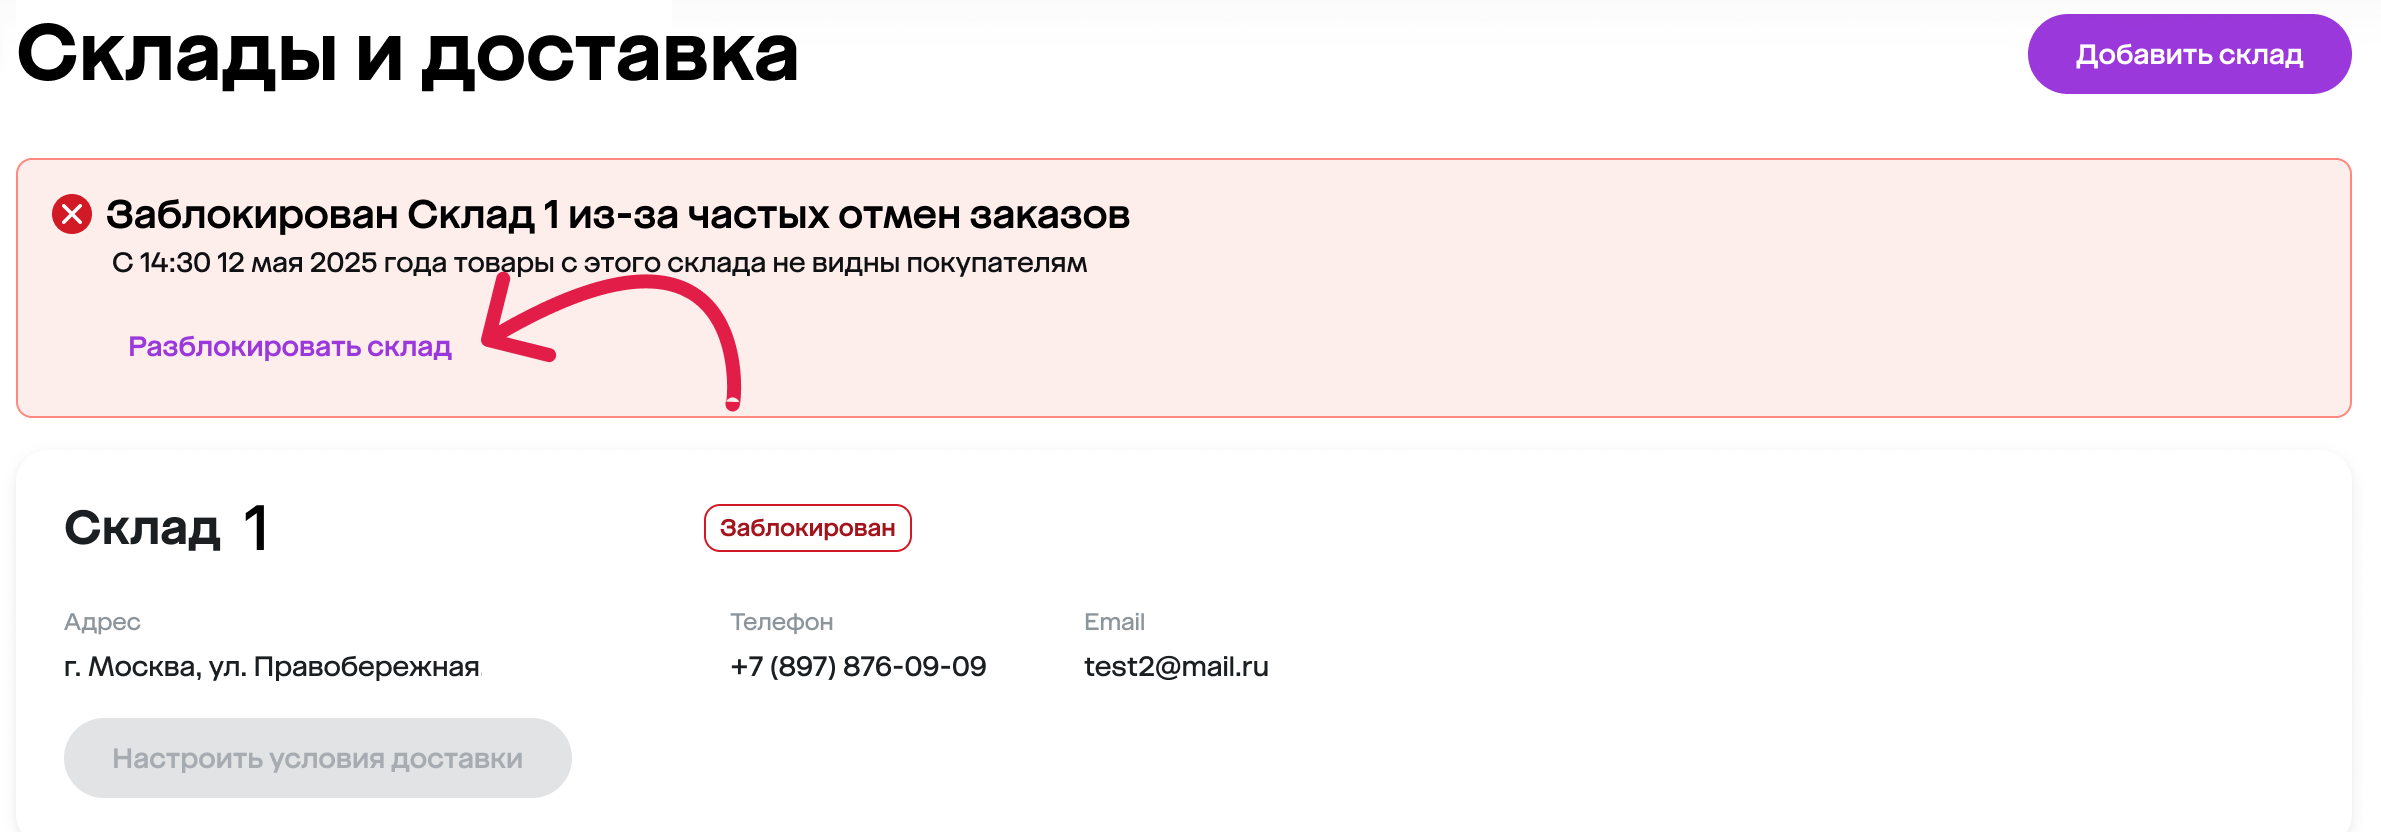
Task: Select the Moscow Правобережная address text
Action: click(272, 666)
